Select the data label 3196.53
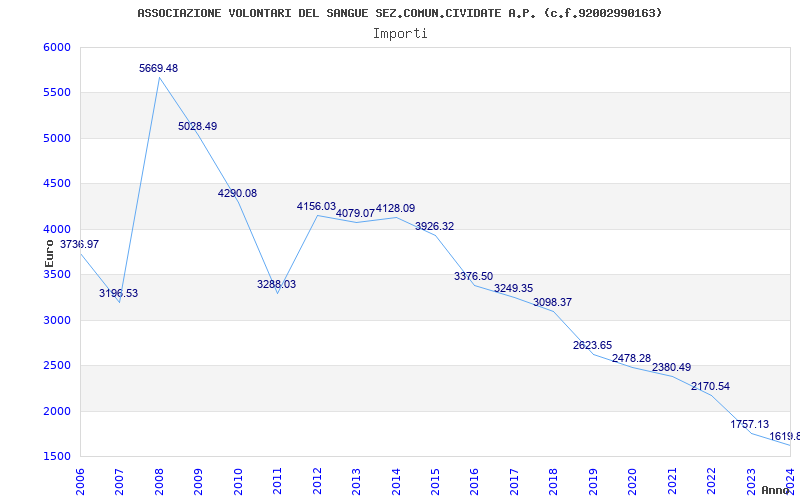This screenshot has width=800, height=500. click(118, 293)
